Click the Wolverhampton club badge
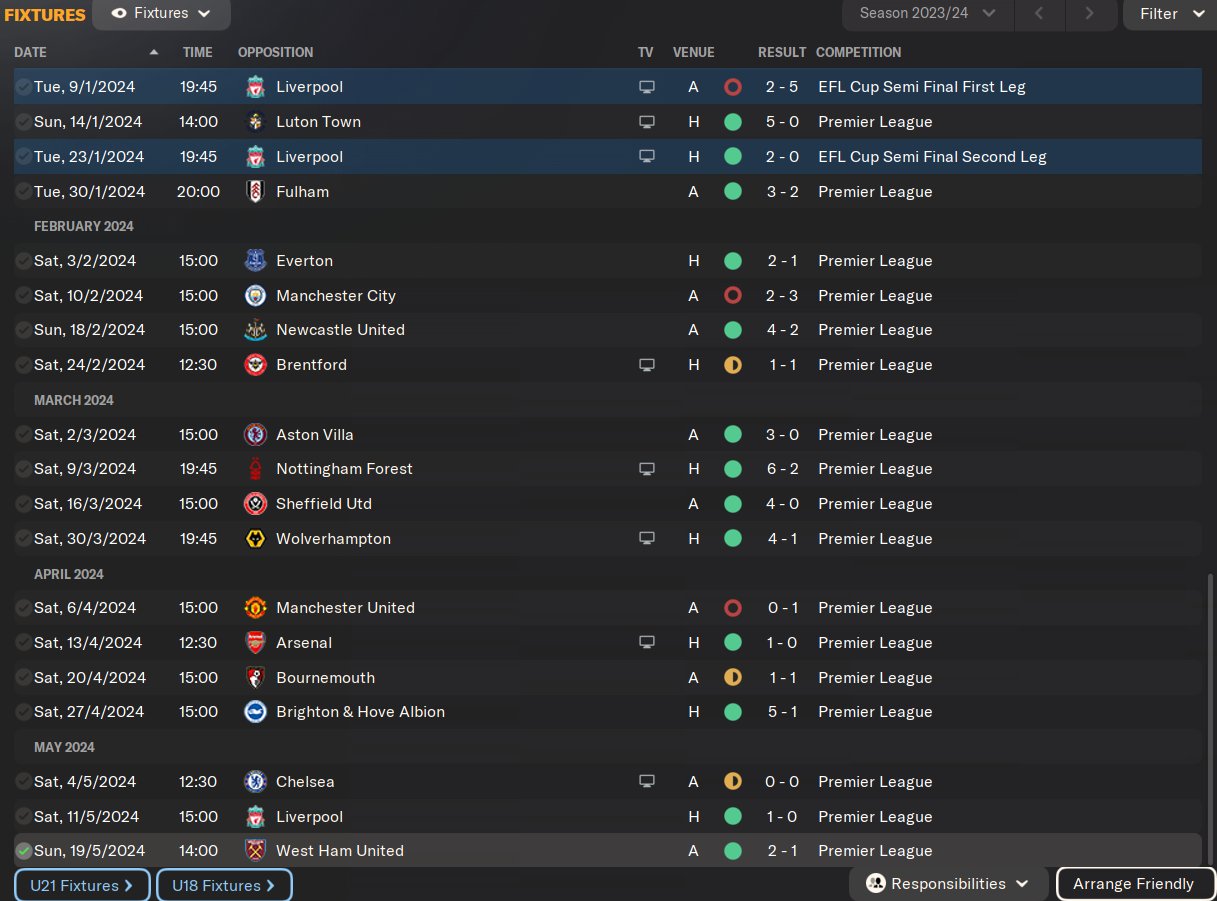 (255, 539)
